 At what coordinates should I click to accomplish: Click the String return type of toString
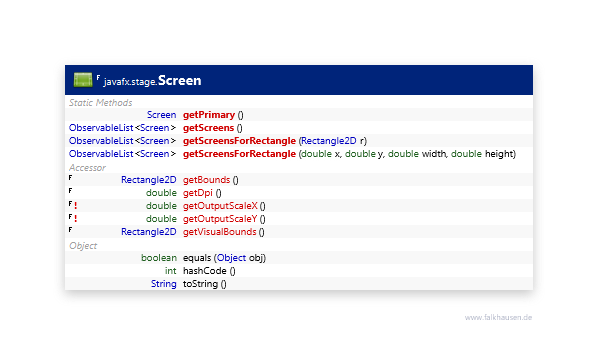click(164, 284)
